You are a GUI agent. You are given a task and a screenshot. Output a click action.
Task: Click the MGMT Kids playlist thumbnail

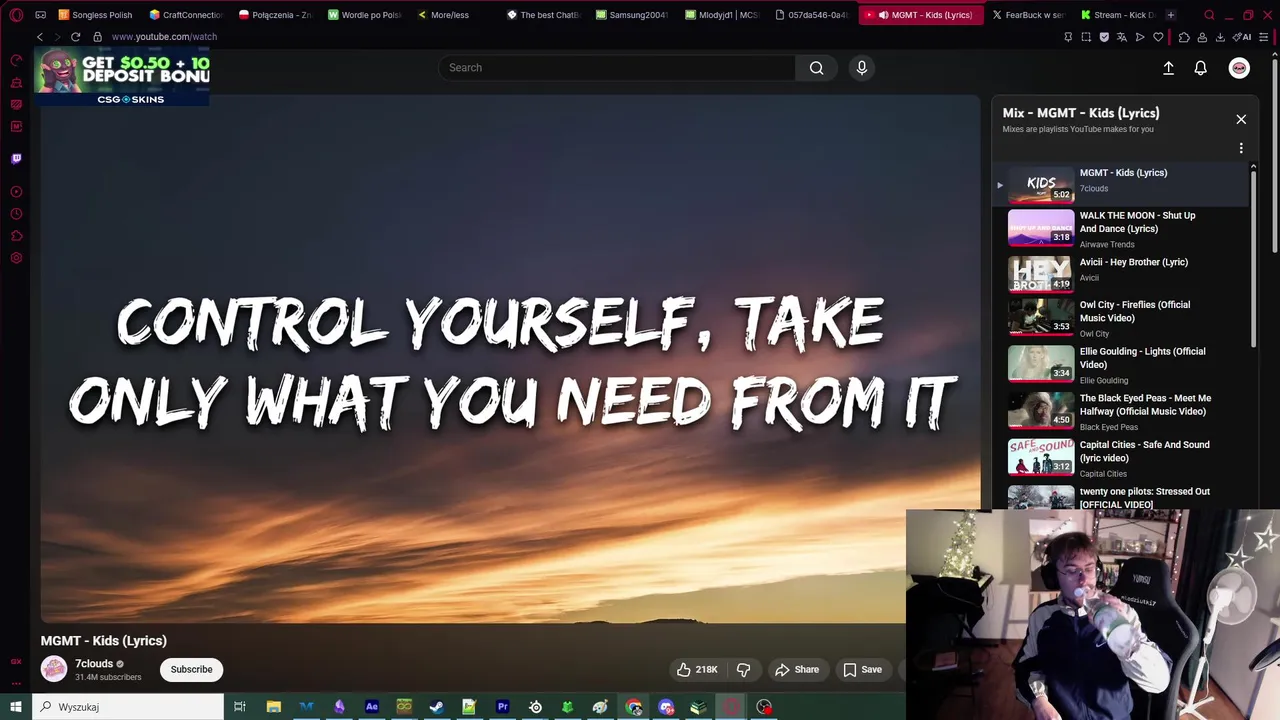[1041, 184]
